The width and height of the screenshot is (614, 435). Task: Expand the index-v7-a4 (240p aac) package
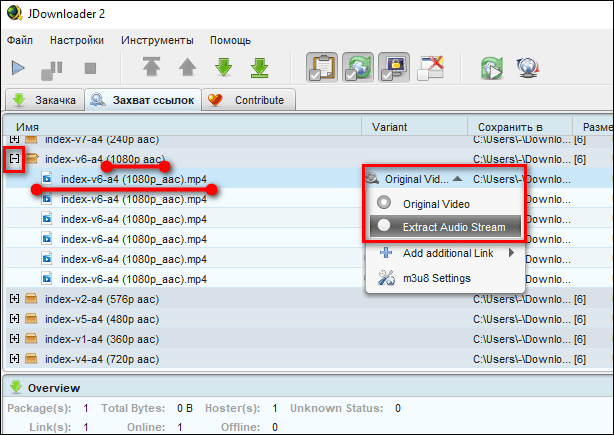click(x=14, y=139)
